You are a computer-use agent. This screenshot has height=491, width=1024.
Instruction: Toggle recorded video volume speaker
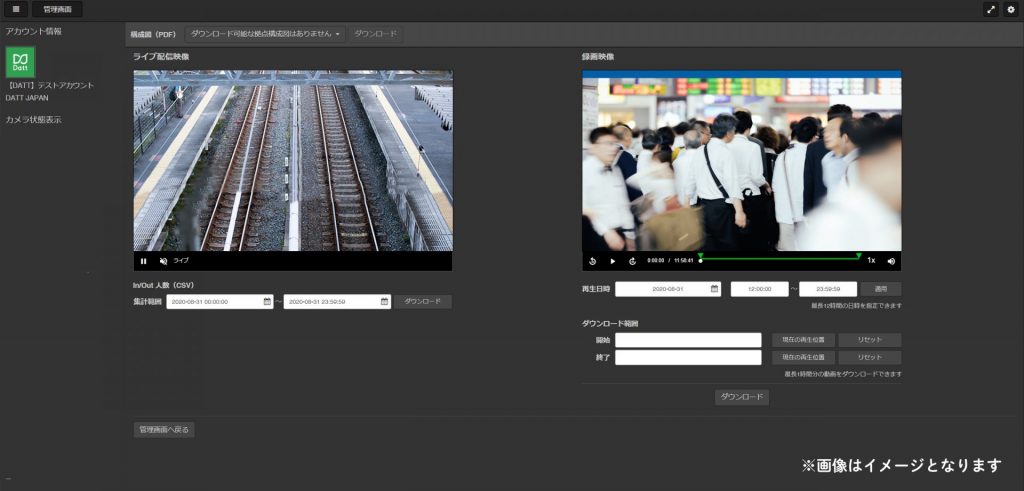[891, 261]
